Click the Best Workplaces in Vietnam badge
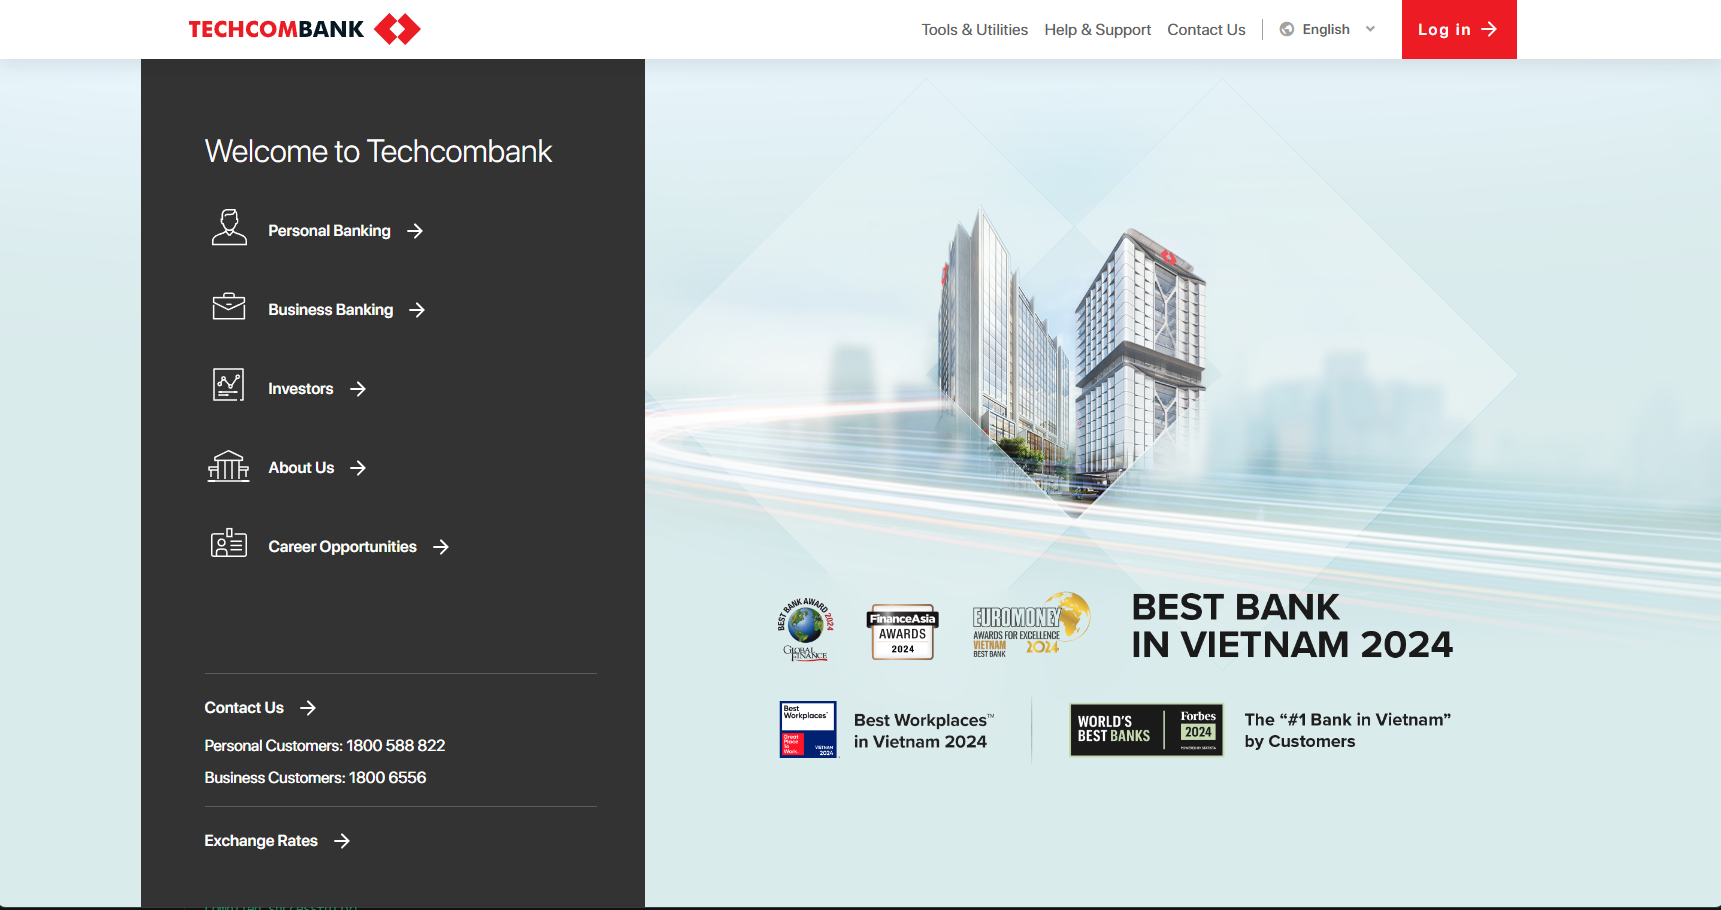 click(x=808, y=730)
